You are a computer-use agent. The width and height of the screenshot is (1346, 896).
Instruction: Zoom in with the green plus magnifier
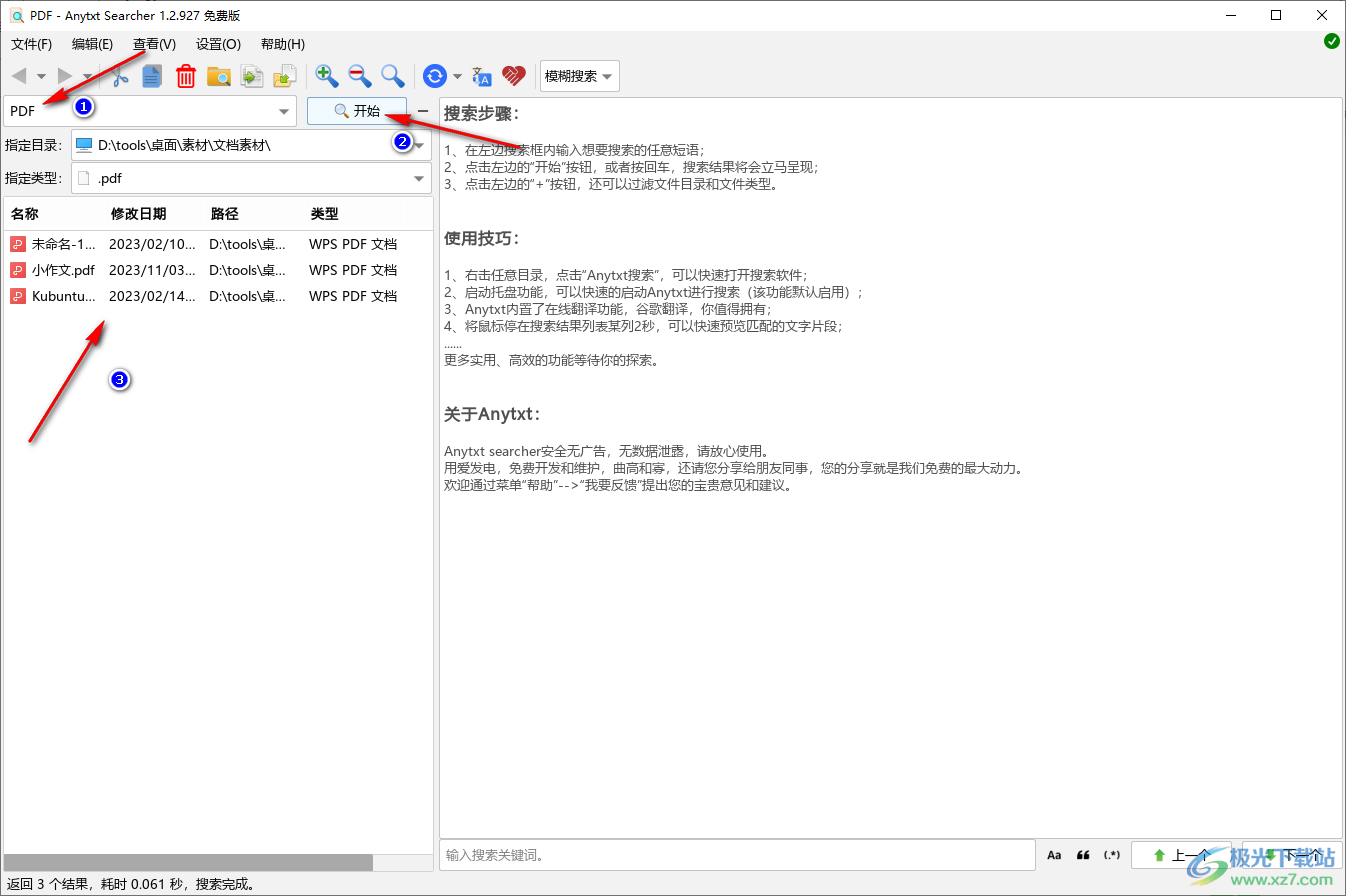[x=327, y=76]
